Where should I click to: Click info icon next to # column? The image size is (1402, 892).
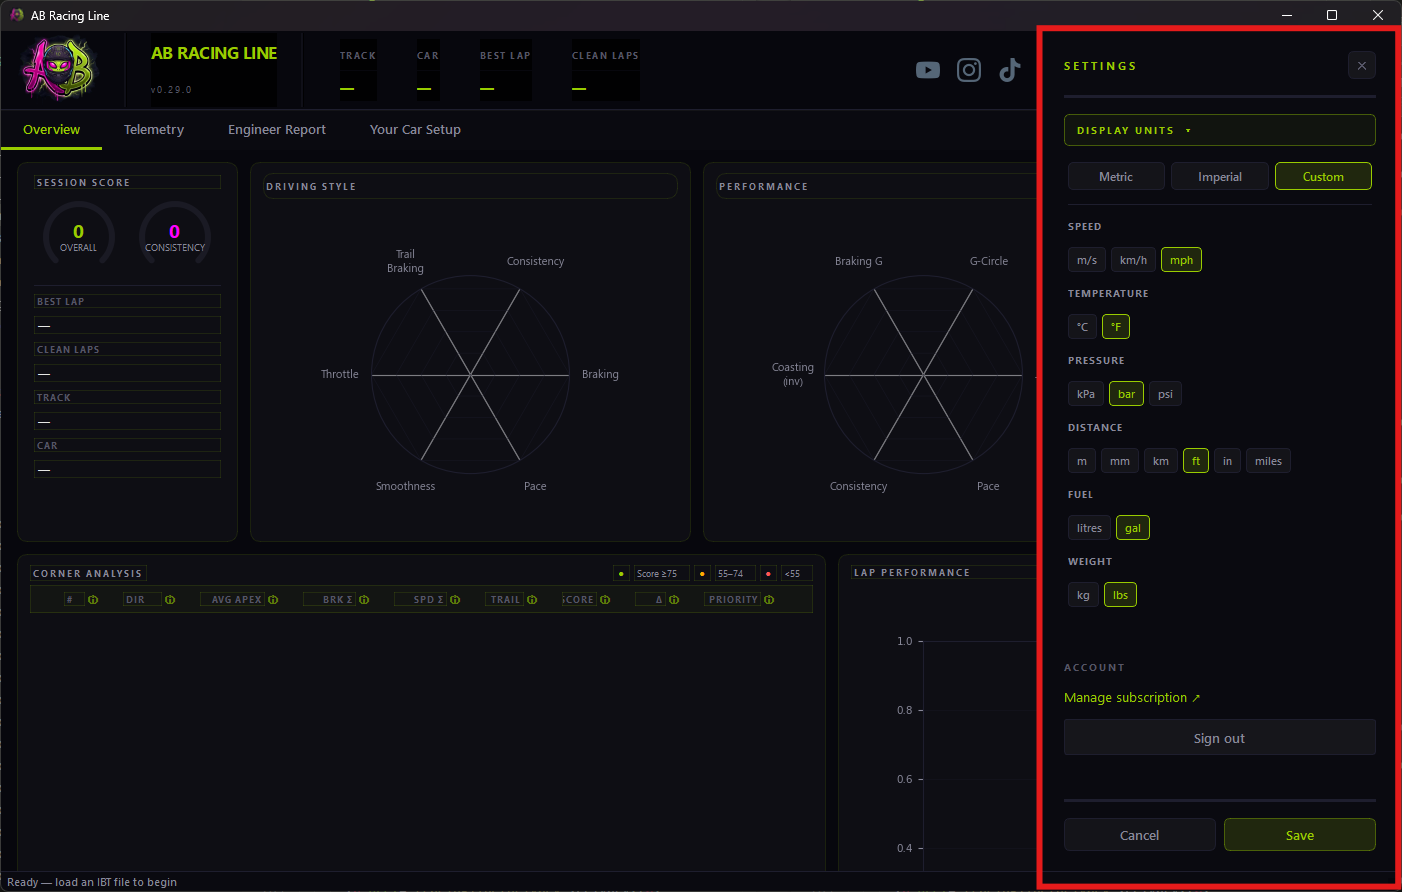[x=93, y=600]
